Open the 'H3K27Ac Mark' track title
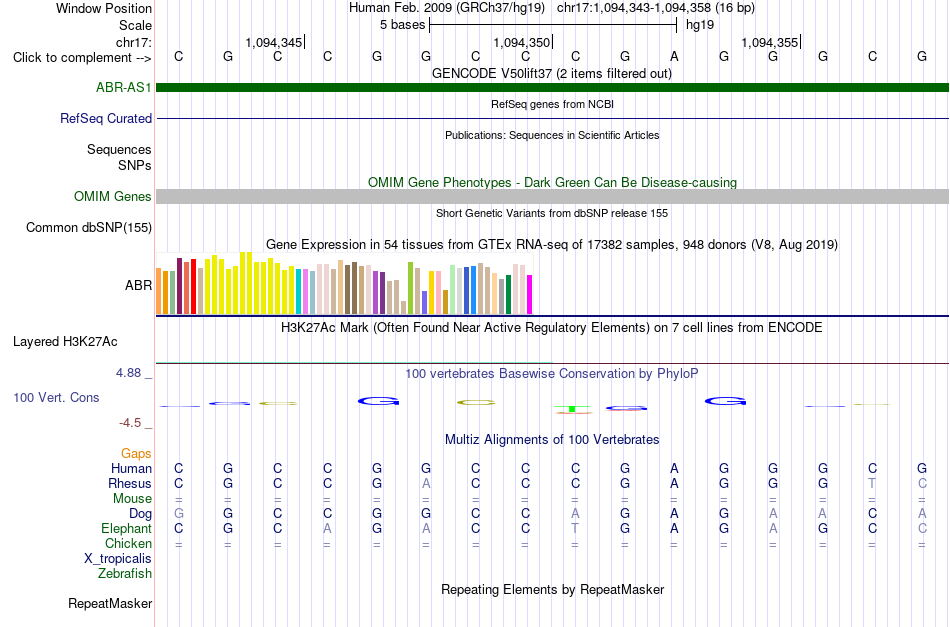This screenshot has height=627, width=950. click(552, 328)
